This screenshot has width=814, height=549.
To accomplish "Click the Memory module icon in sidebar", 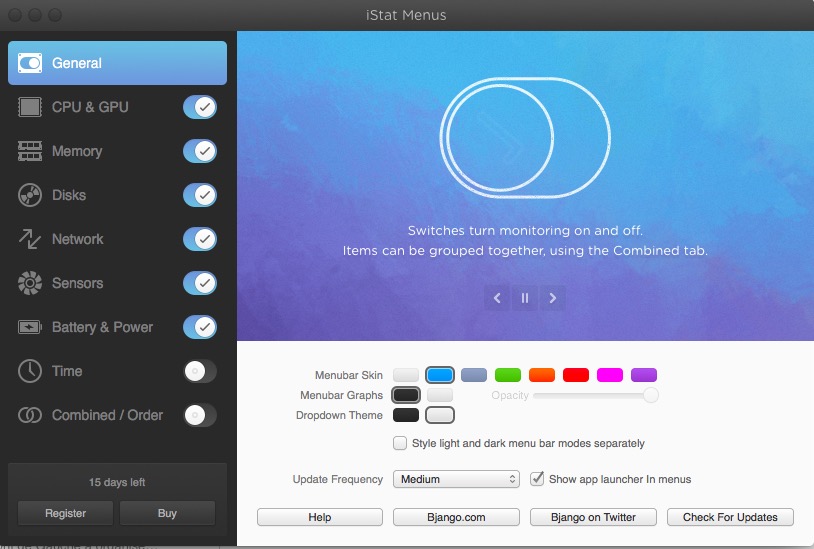I will point(30,151).
